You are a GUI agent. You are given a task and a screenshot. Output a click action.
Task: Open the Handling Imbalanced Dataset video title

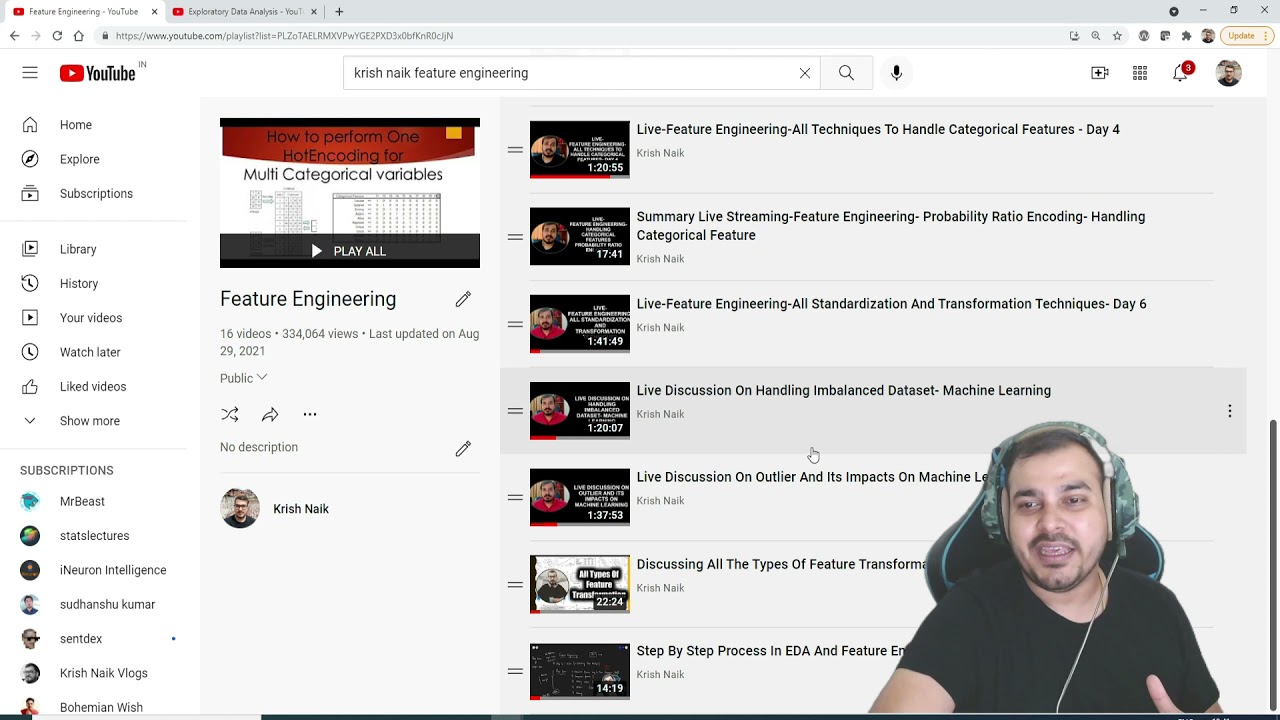(843, 391)
